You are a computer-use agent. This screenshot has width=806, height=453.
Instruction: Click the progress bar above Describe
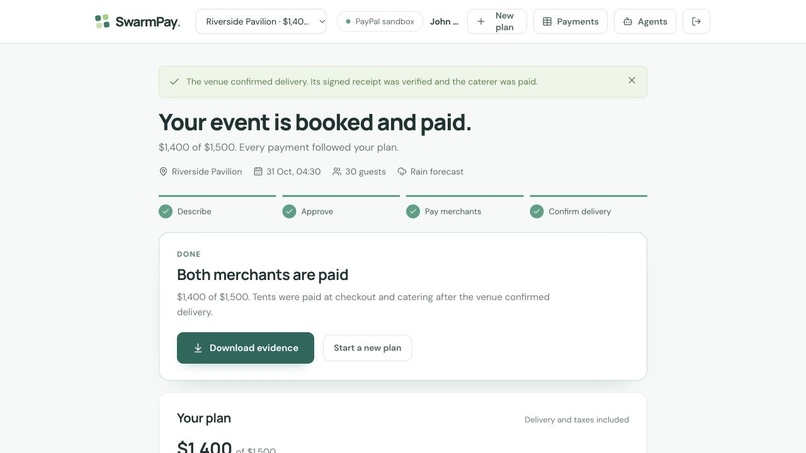[x=217, y=196]
